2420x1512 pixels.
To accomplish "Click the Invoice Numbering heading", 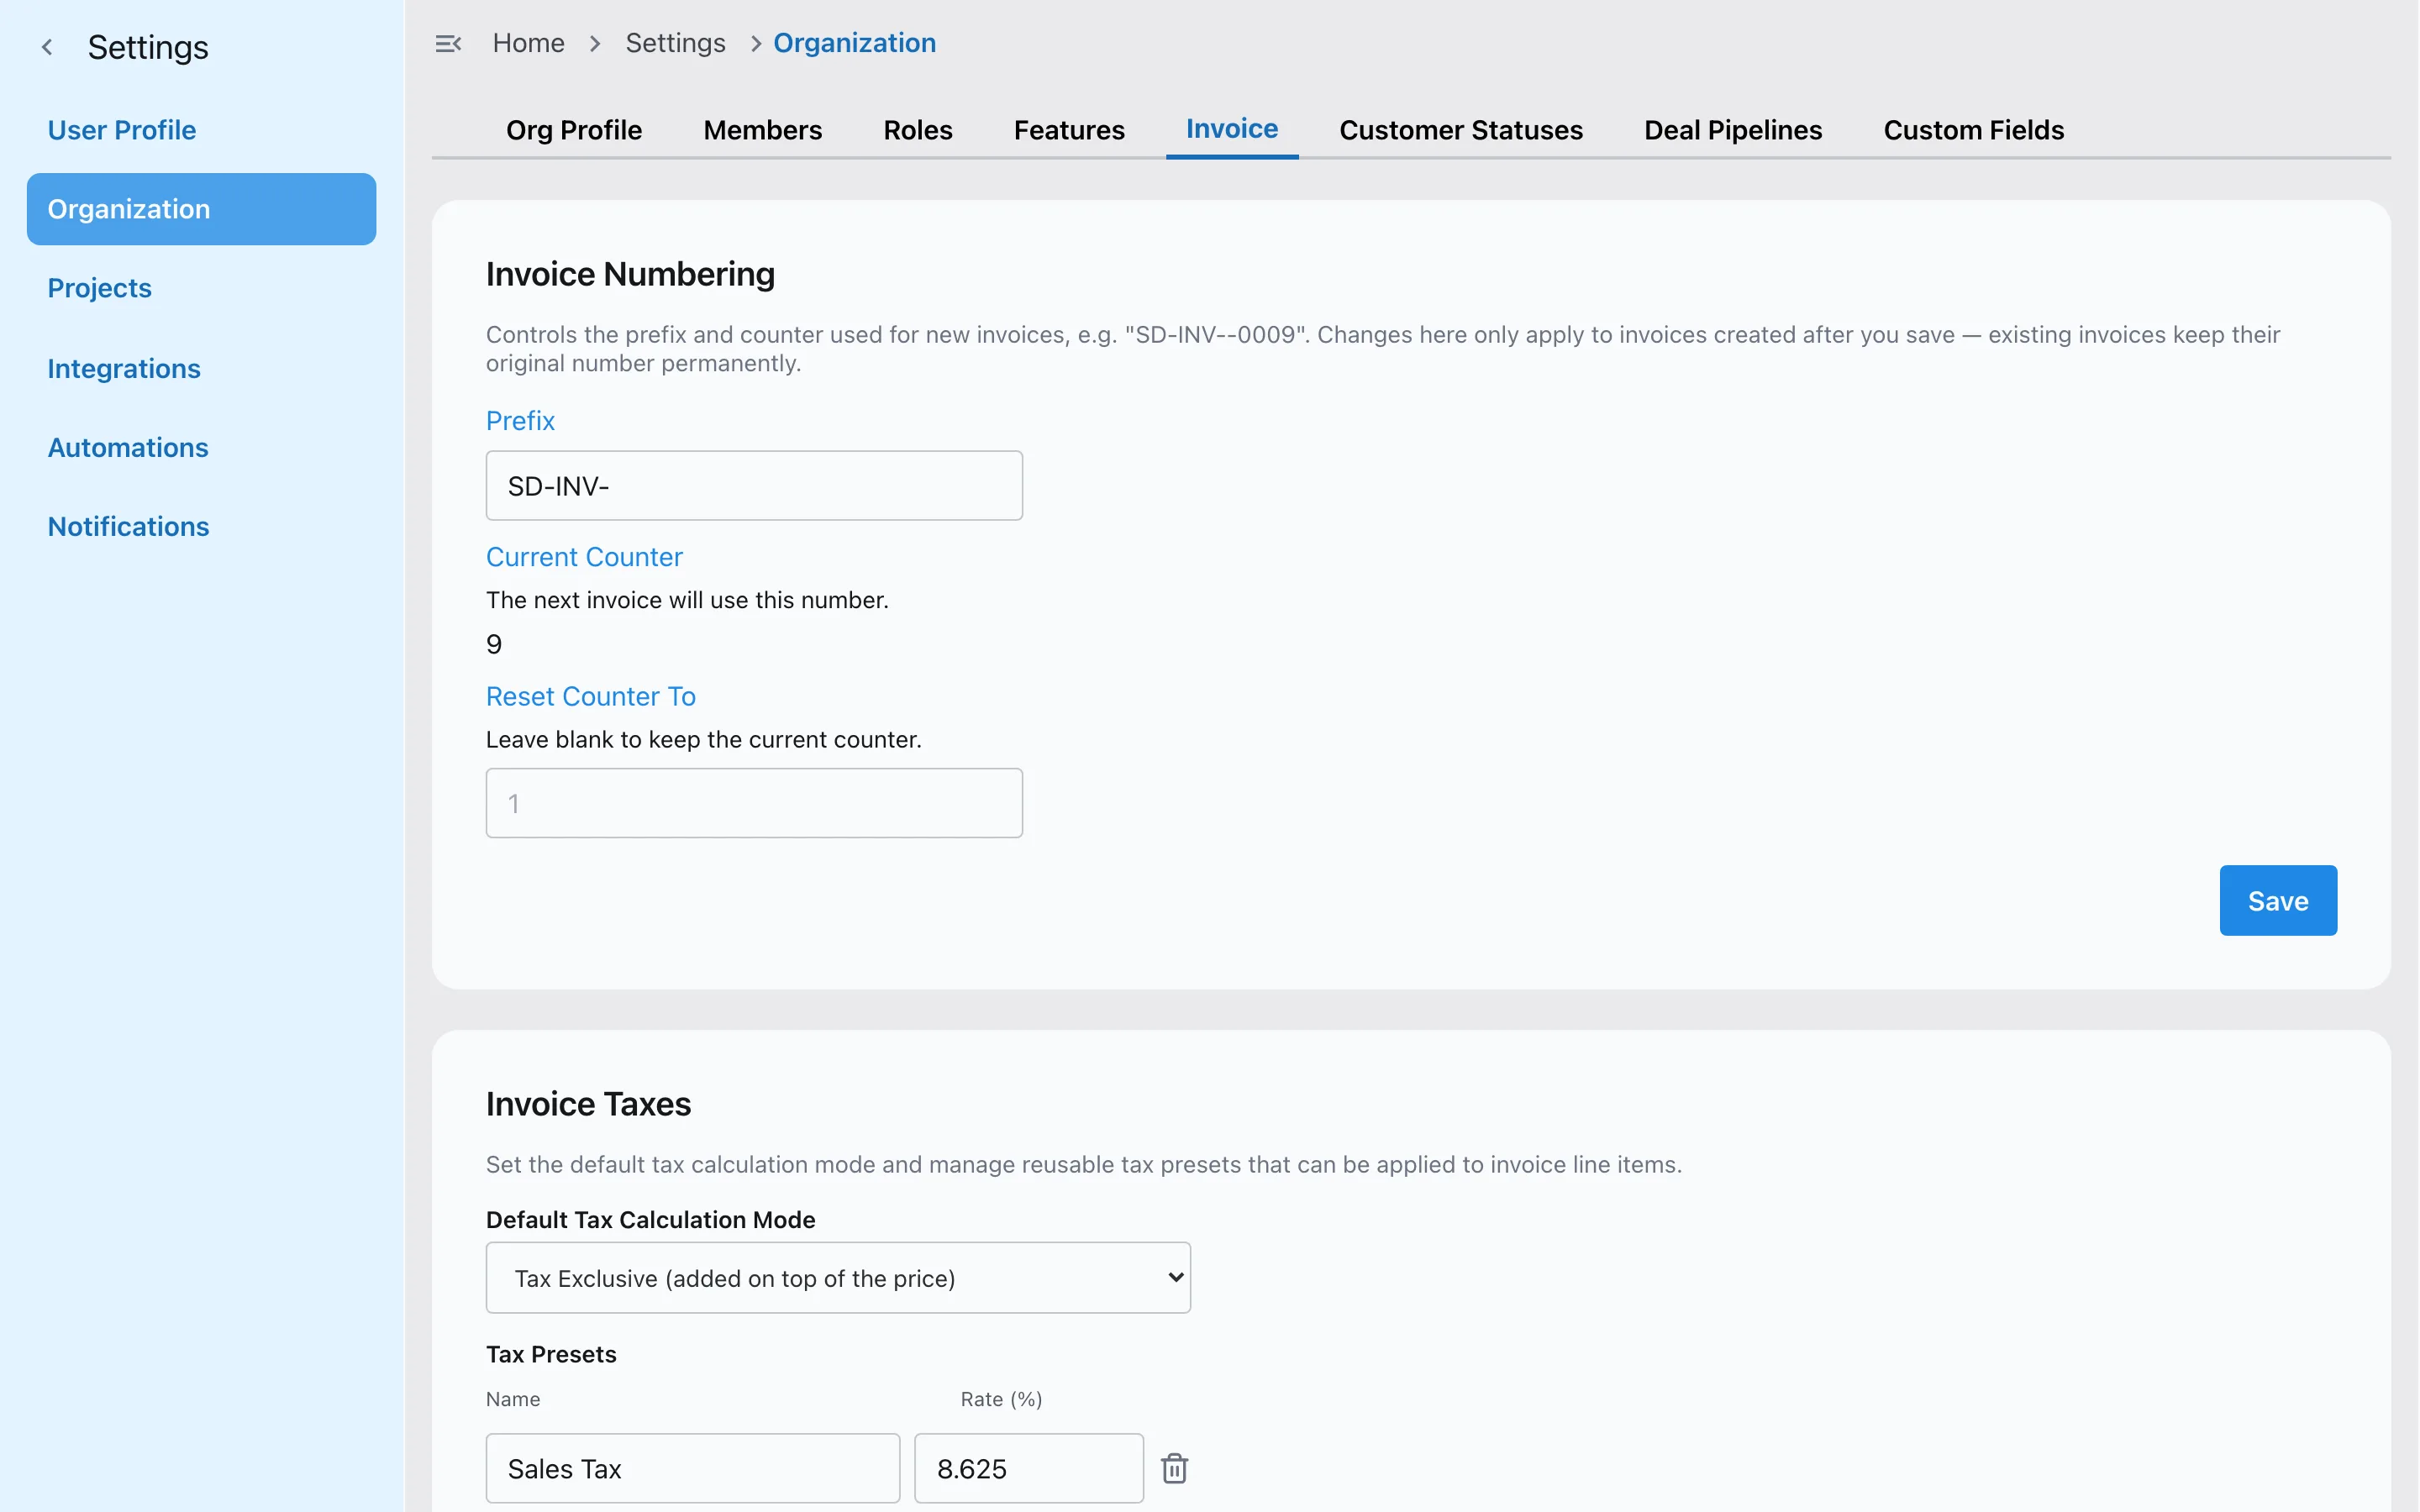I will tap(630, 274).
